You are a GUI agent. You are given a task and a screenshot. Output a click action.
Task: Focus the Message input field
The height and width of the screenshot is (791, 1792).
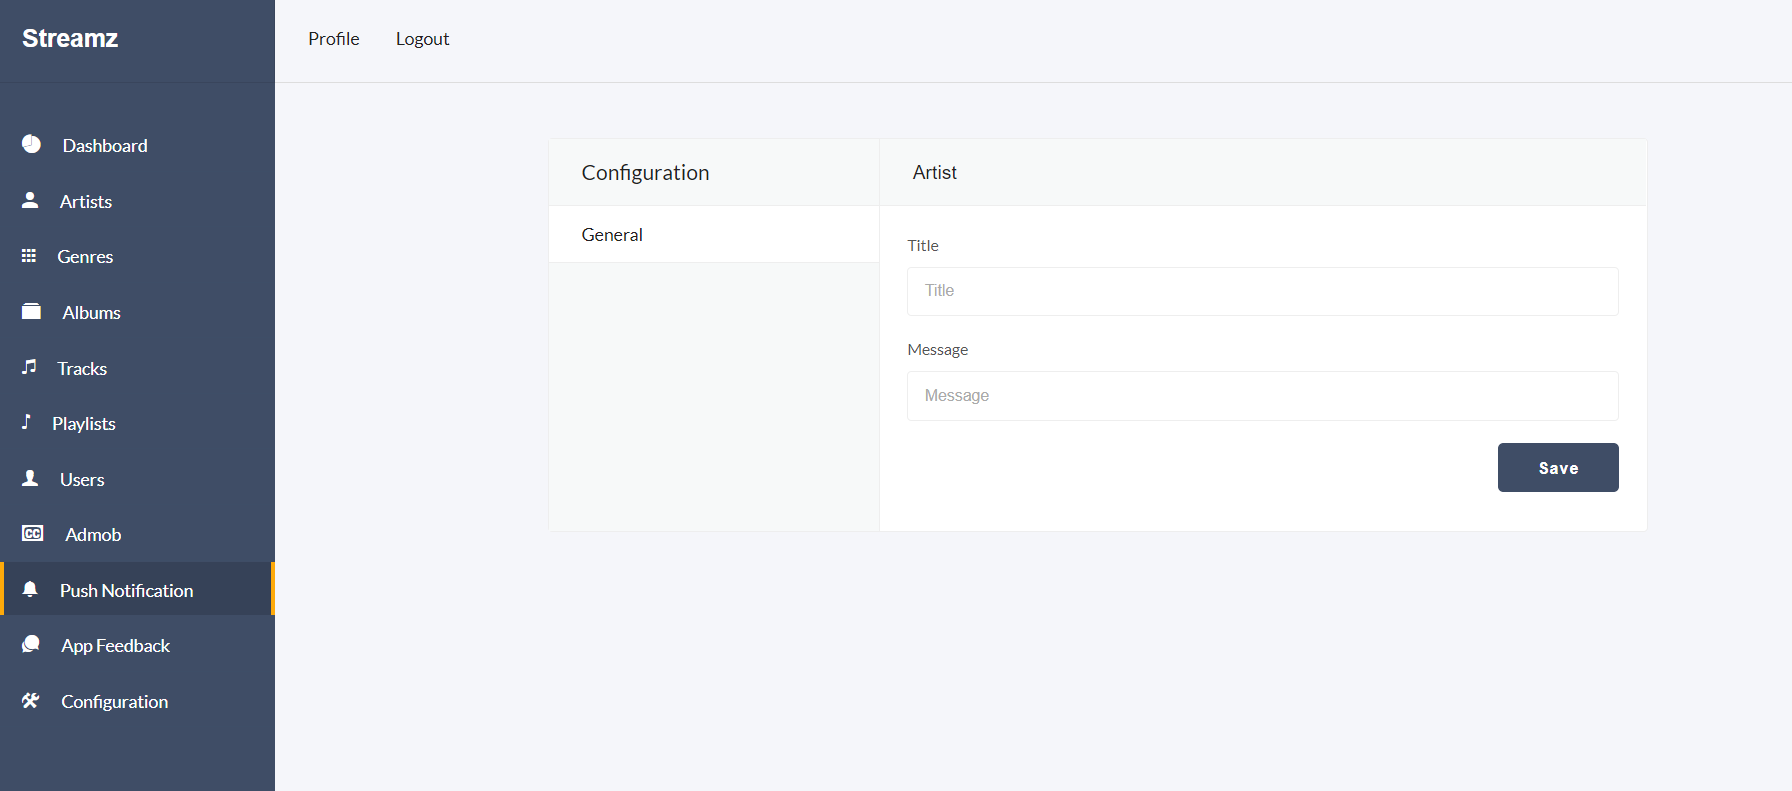pos(1262,396)
